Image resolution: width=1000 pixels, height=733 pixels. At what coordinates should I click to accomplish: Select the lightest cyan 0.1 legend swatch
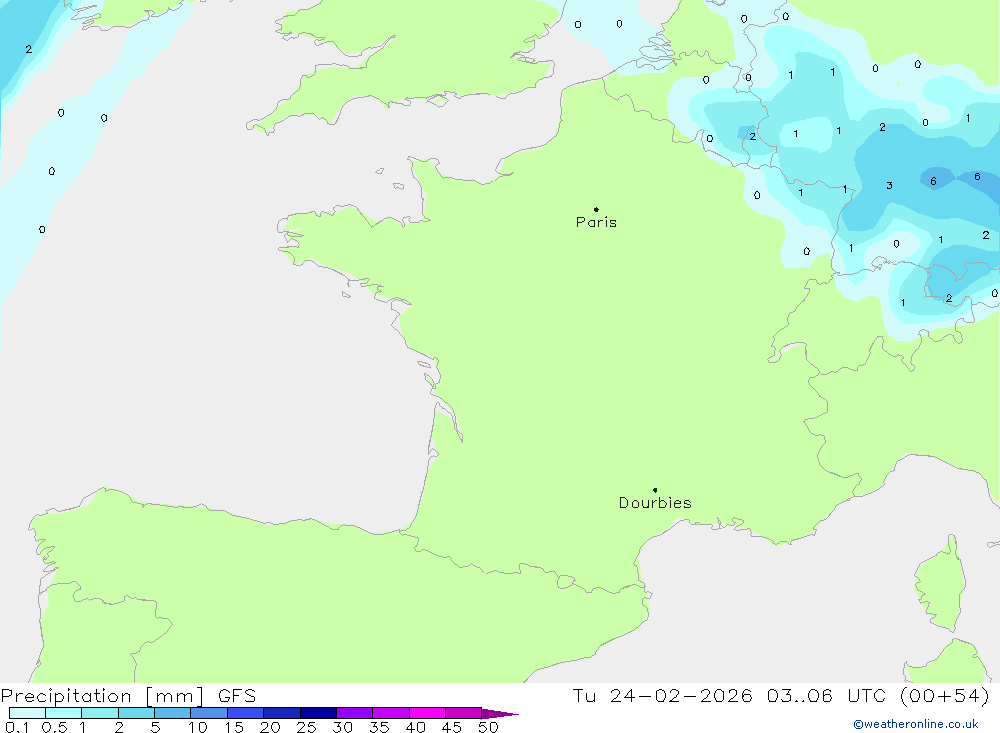[x=27, y=713]
